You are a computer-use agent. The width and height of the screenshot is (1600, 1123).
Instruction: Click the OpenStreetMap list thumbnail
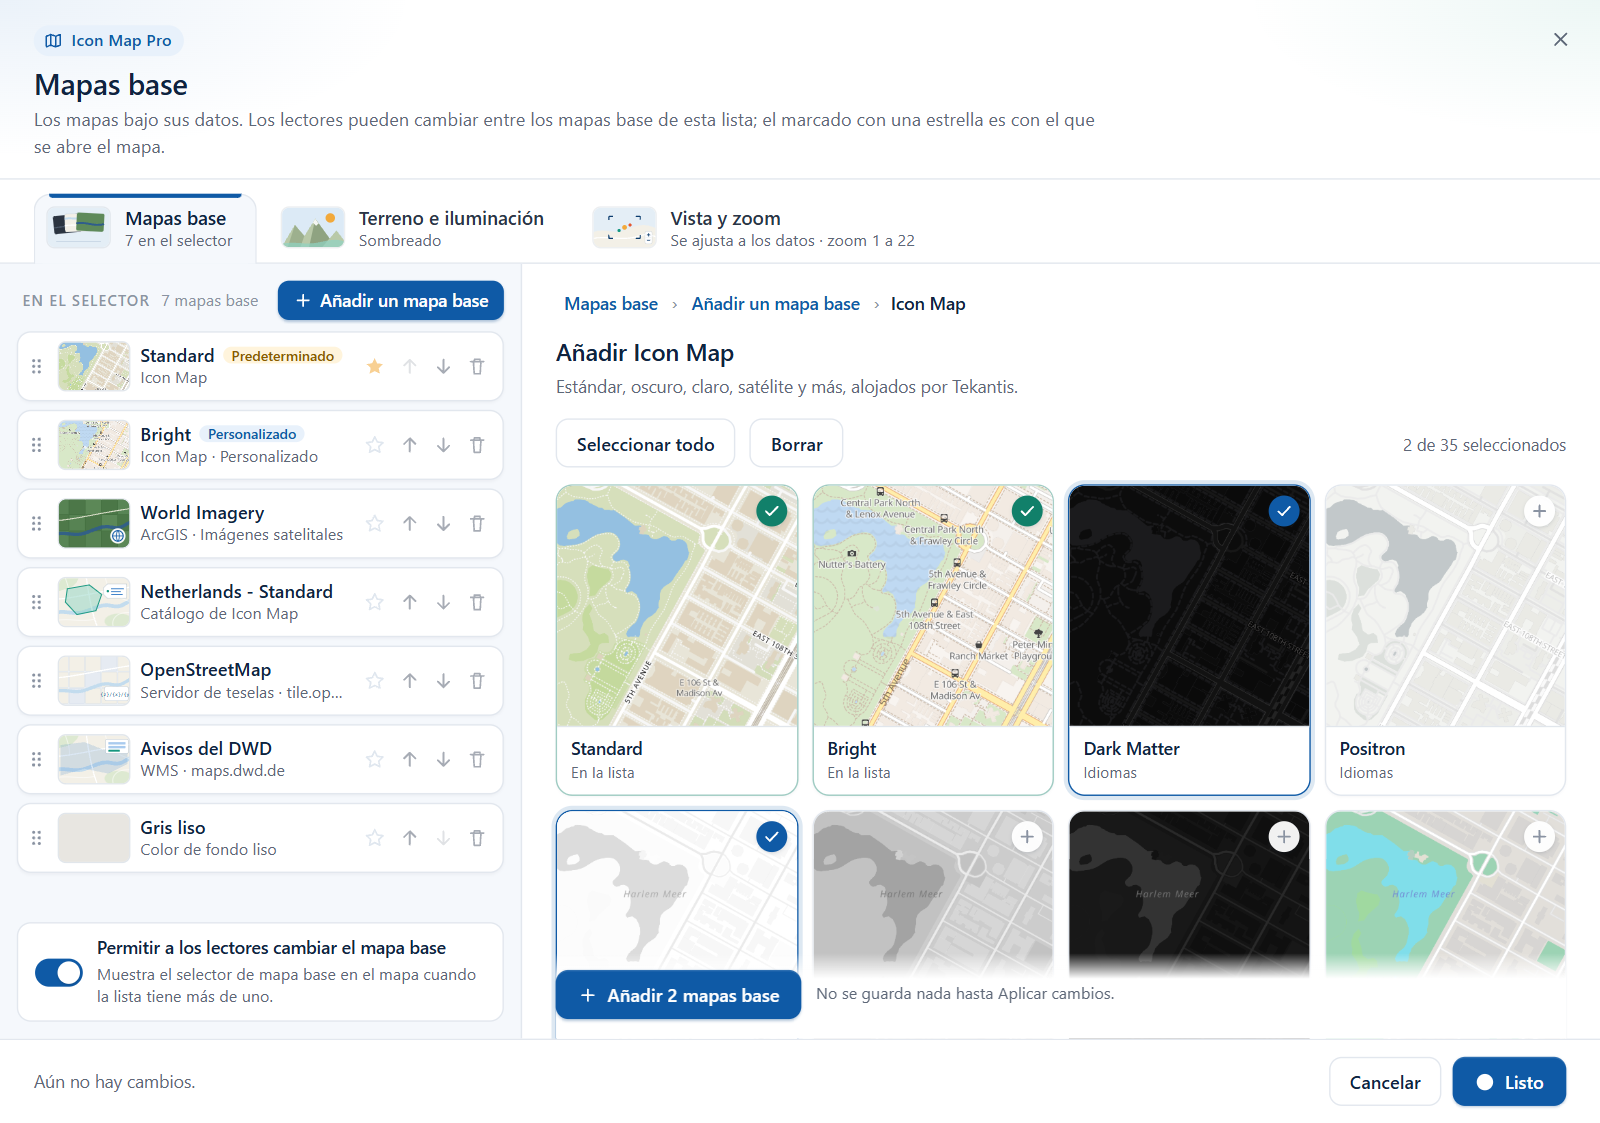point(94,681)
